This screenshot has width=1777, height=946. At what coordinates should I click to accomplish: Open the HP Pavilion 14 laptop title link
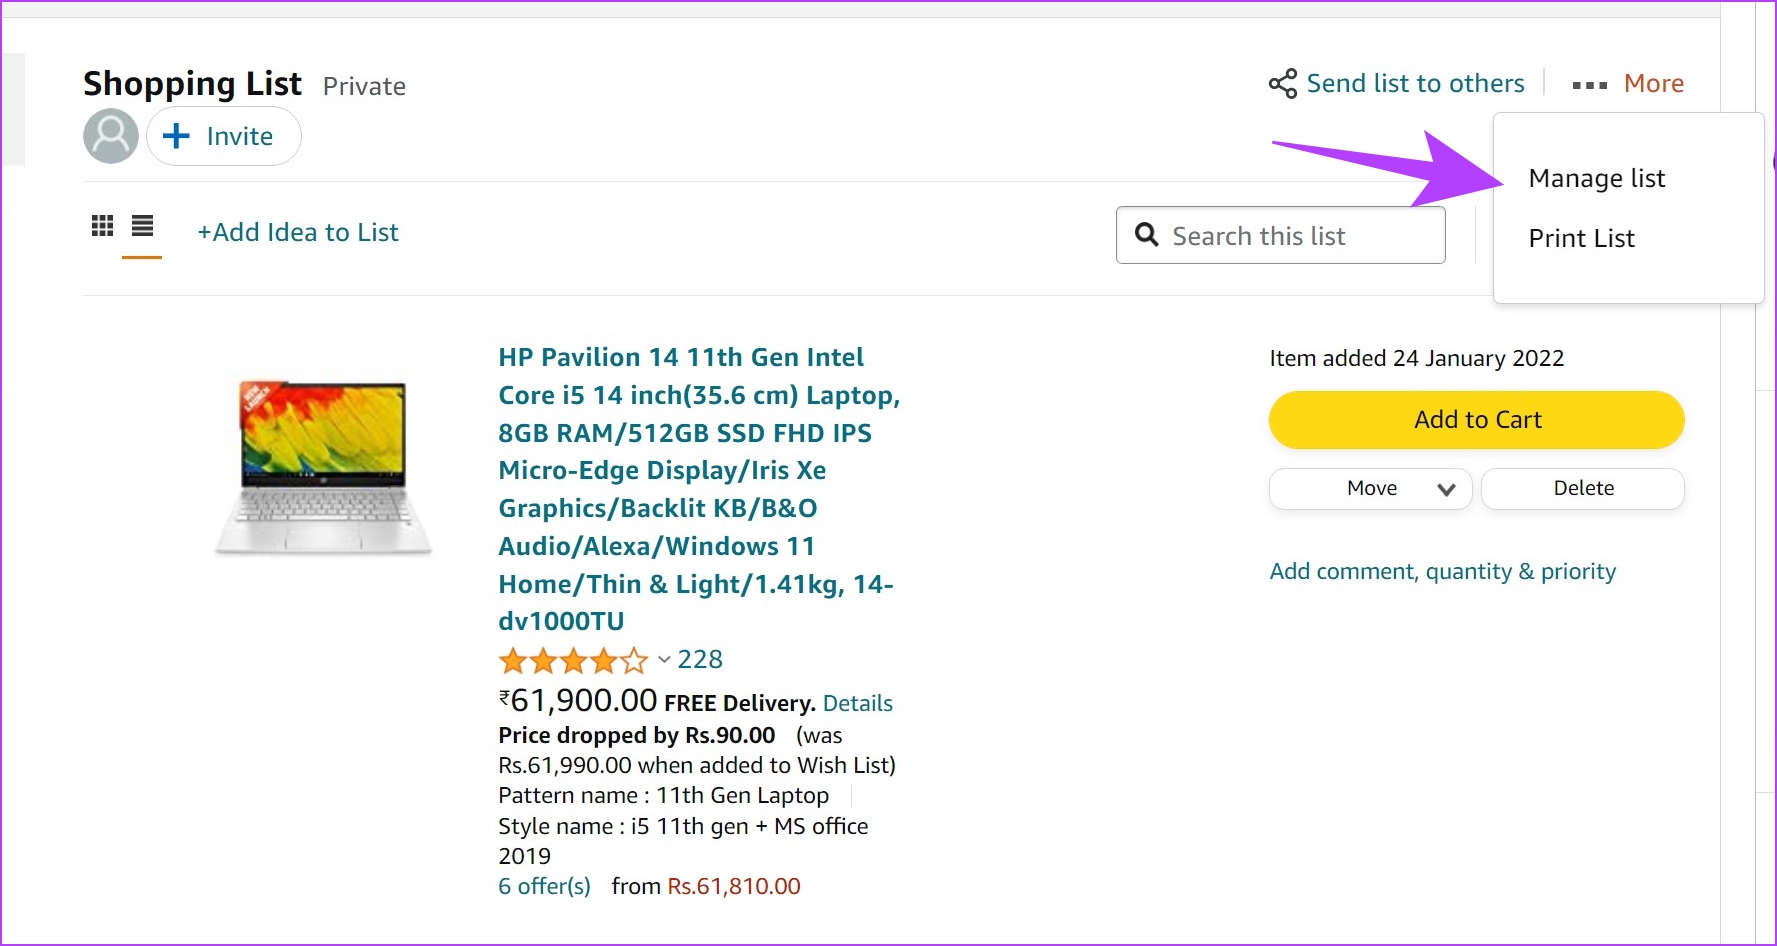699,489
